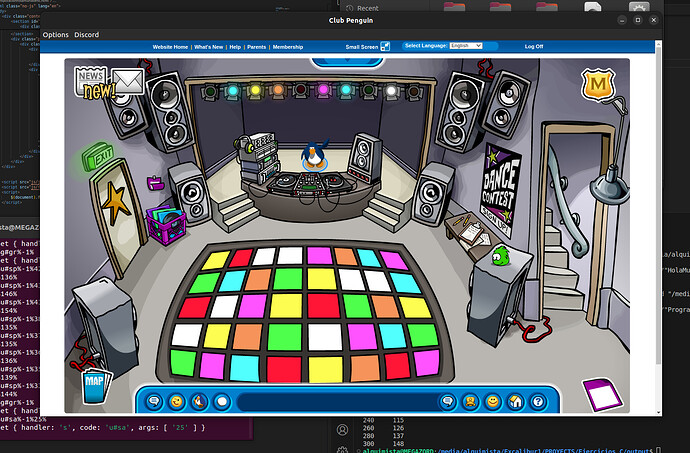Click the Help link in top bar
The image size is (690, 453).
(x=235, y=47)
